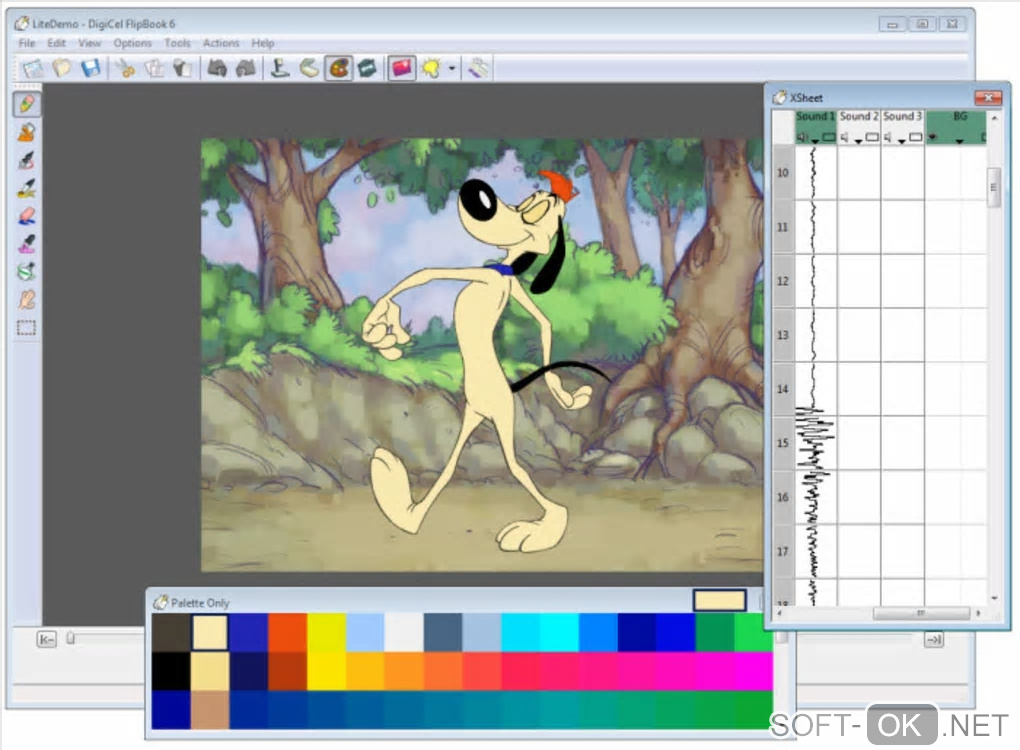This screenshot has height=750, width=1020.
Task: Pick the cream swatch in top palette row
Action: tap(209, 632)
